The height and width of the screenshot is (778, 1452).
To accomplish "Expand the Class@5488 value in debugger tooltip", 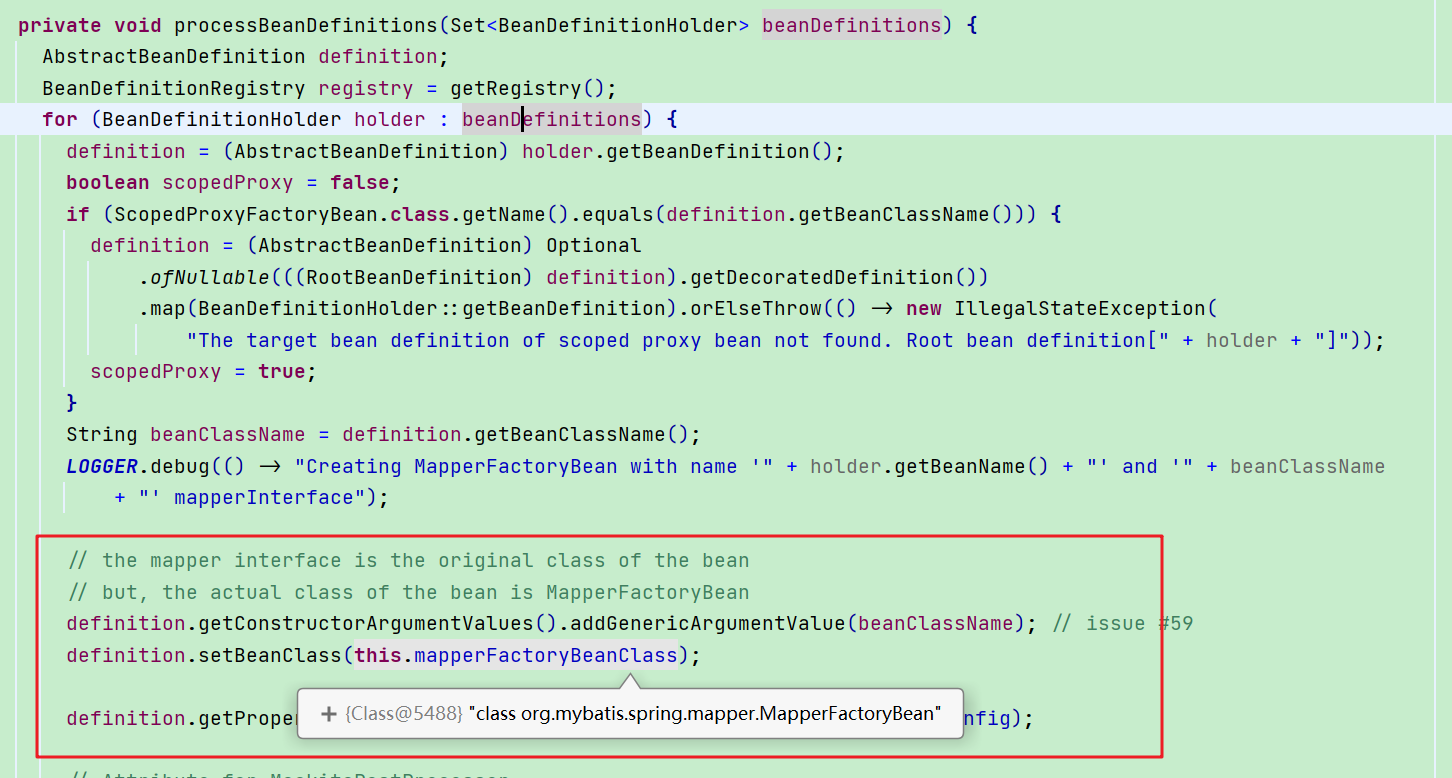I will point(327,714).
